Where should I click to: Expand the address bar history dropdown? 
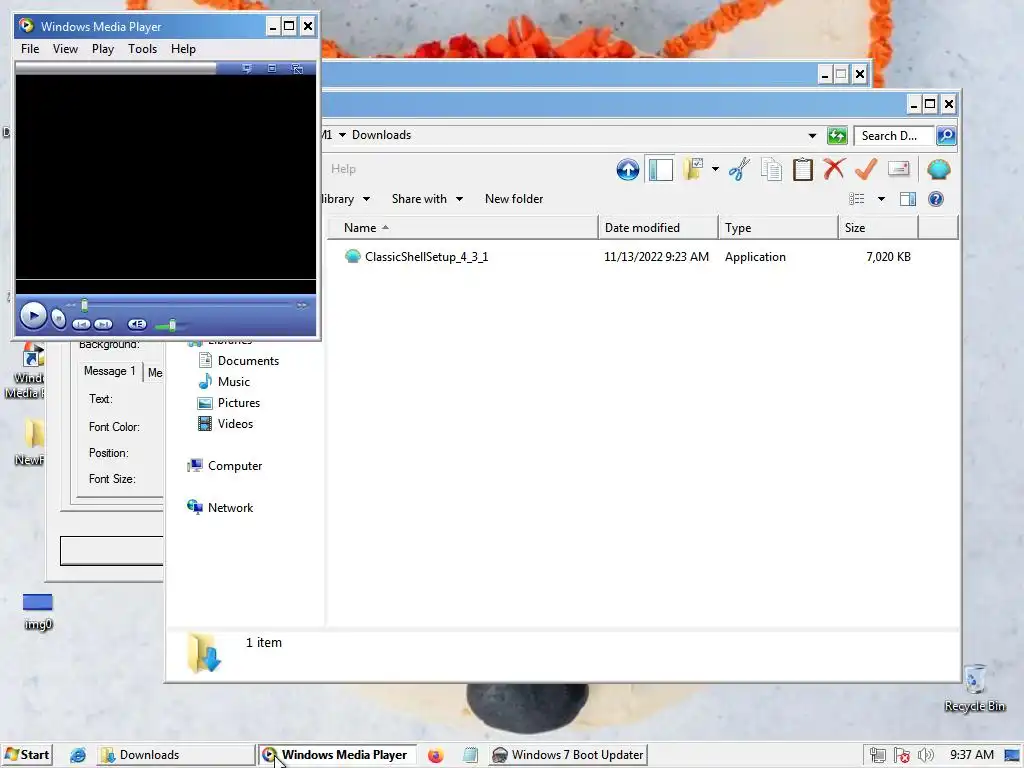click(812, 136)
